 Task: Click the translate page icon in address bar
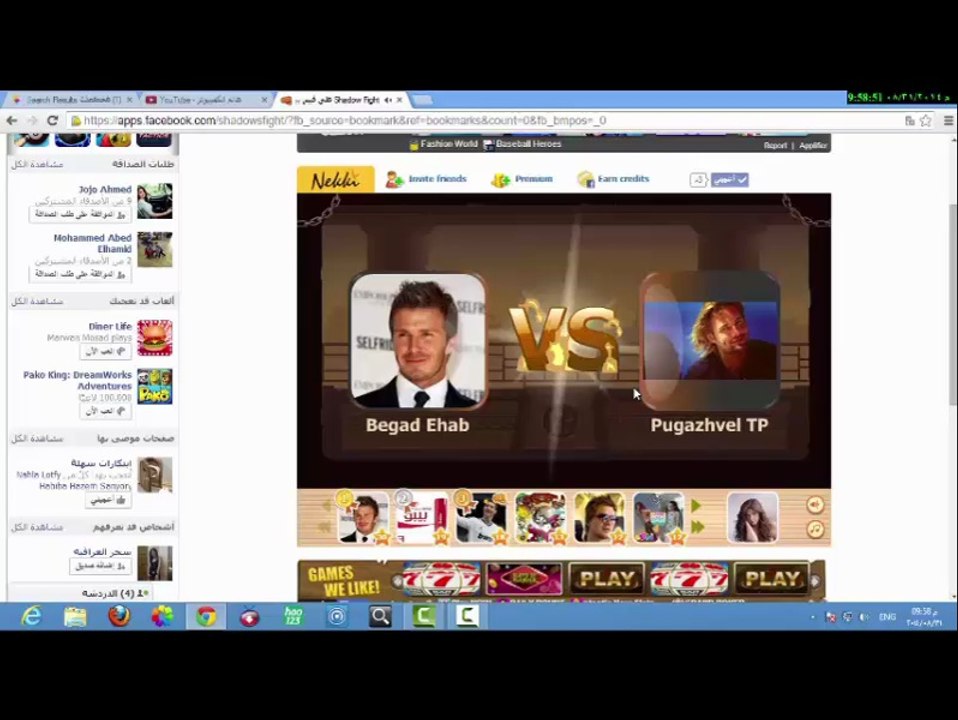click(910, 120)
